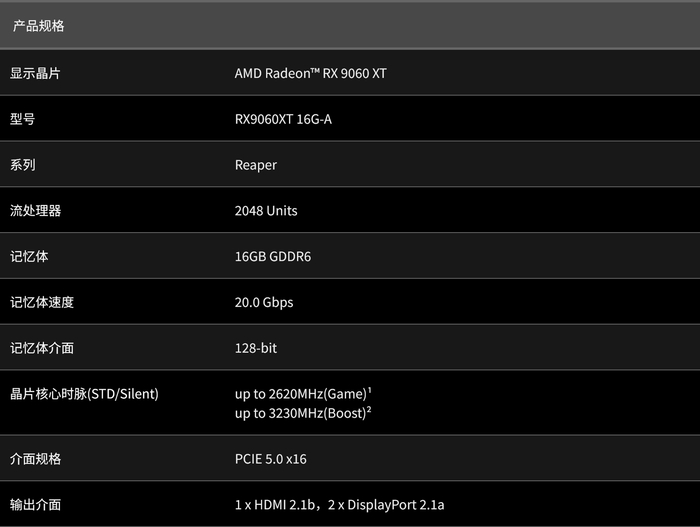Click the PCIE 5.0 x16 value
This screenshot has width=700, height=527.
coord(271,459)
